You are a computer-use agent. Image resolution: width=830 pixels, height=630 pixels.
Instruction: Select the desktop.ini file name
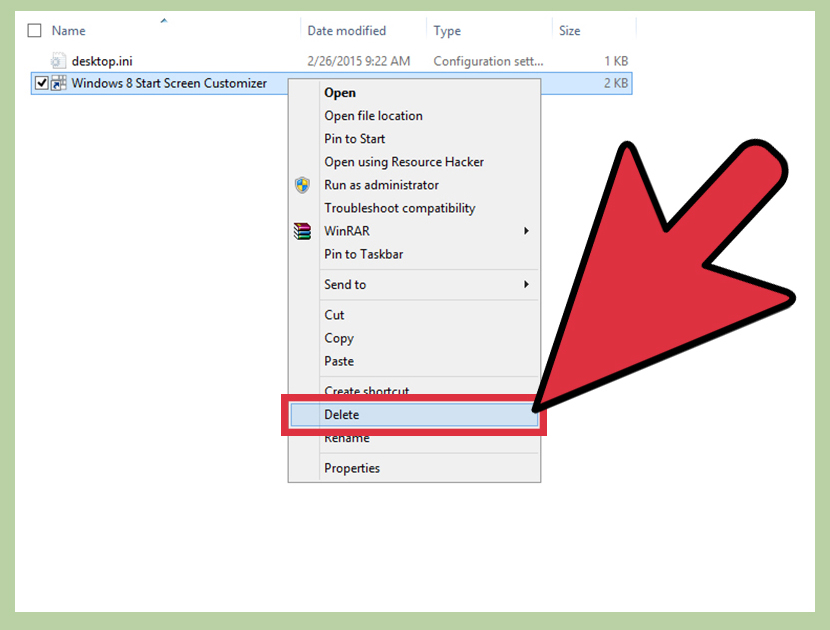click(102, 61)
